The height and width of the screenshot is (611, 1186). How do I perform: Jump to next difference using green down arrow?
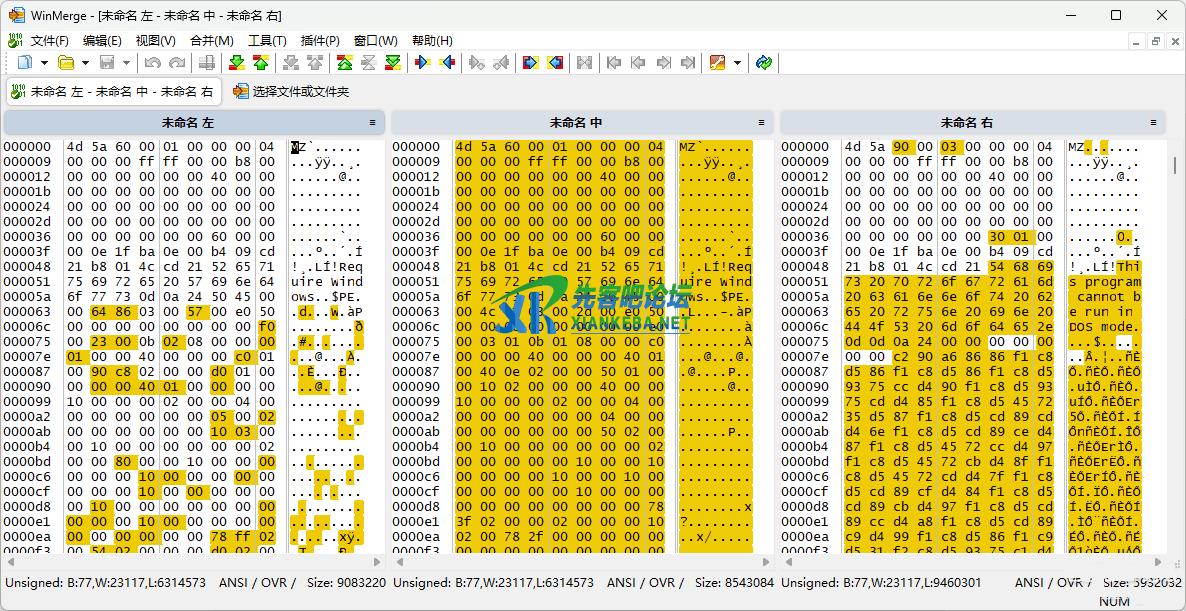click(236, 63)
